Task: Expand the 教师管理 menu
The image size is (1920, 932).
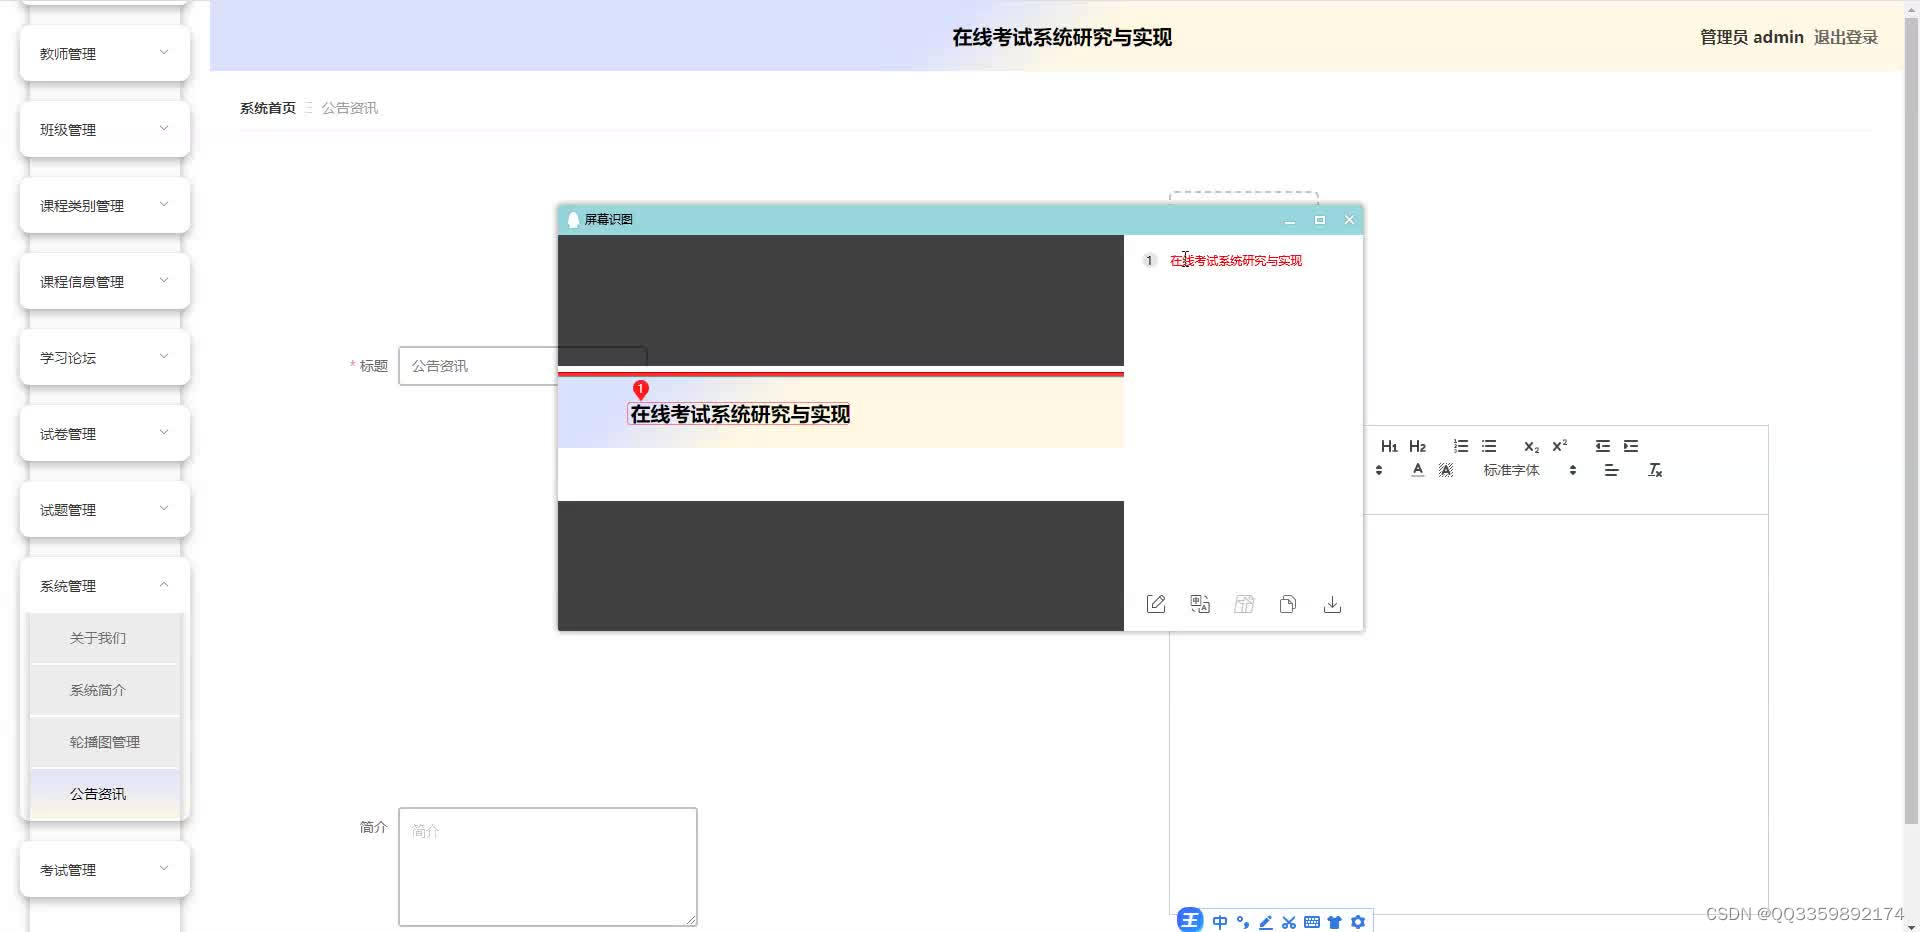Action: click(105, 53)
